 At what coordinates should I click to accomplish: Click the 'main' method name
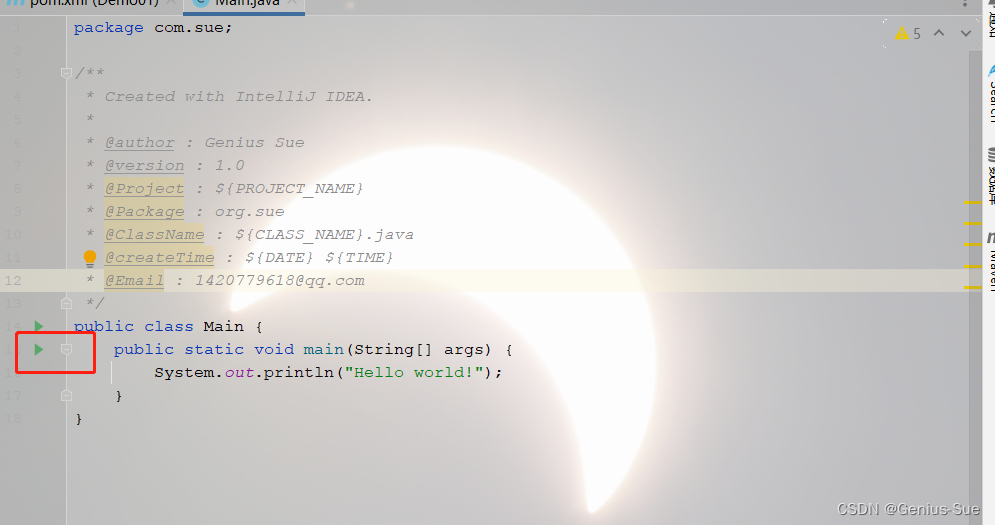click(x=324, y=349)
